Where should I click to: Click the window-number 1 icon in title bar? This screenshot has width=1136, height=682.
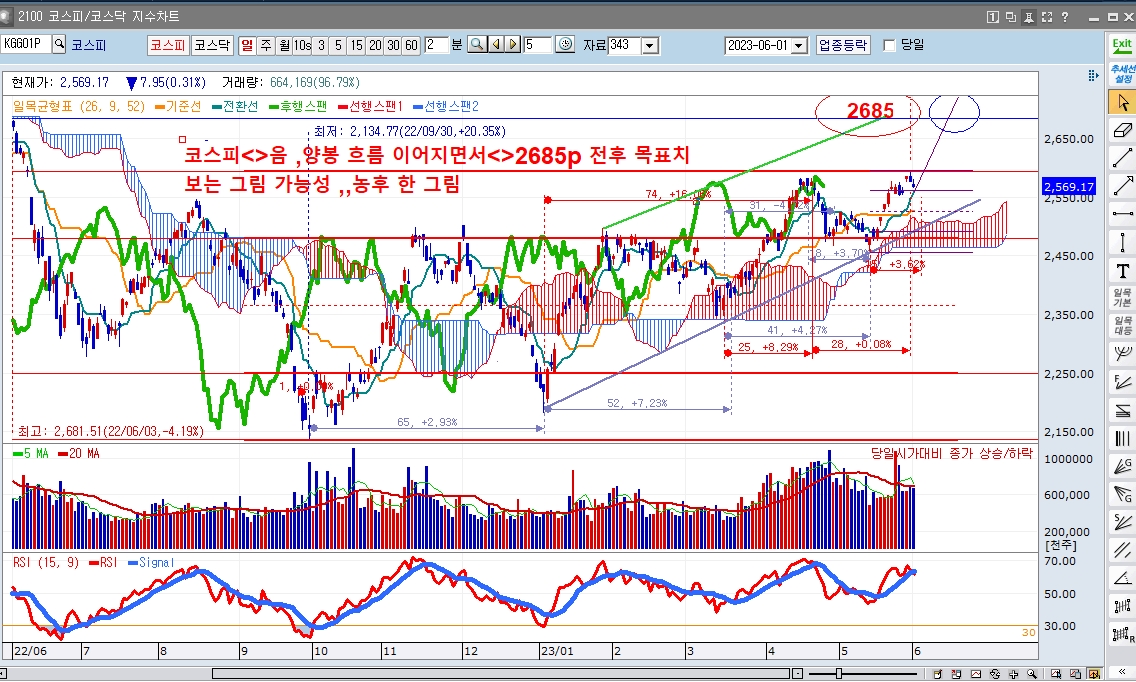[993, 17]
